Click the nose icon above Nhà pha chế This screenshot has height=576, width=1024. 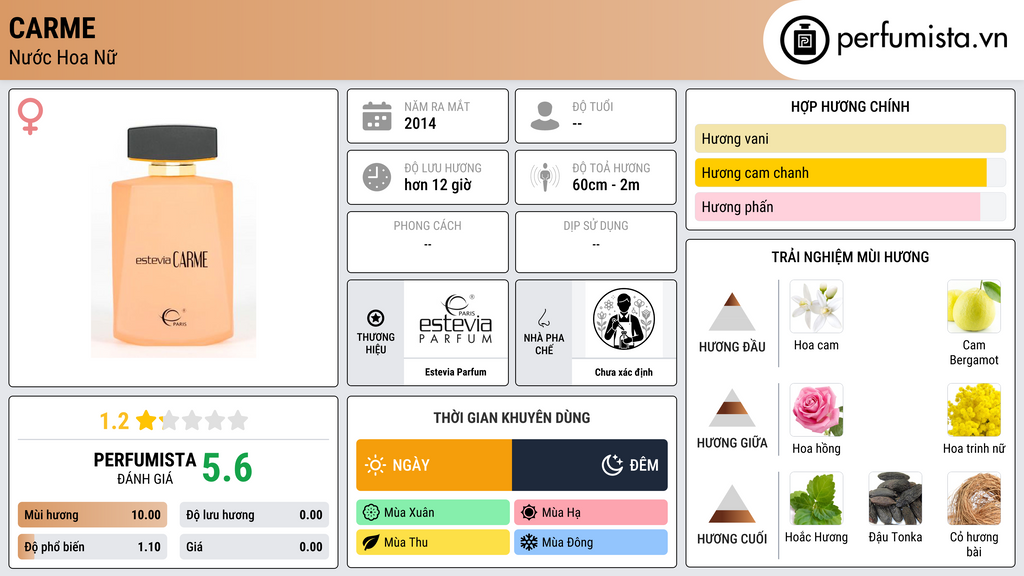[x=543, y=318]
